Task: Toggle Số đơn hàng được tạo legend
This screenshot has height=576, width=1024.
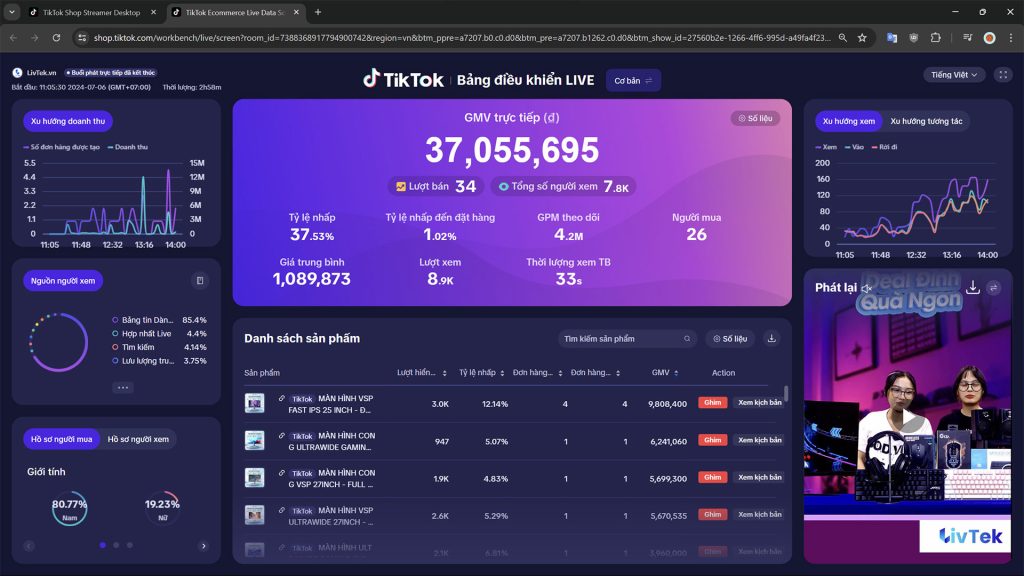Action: [x=61, y=147]
